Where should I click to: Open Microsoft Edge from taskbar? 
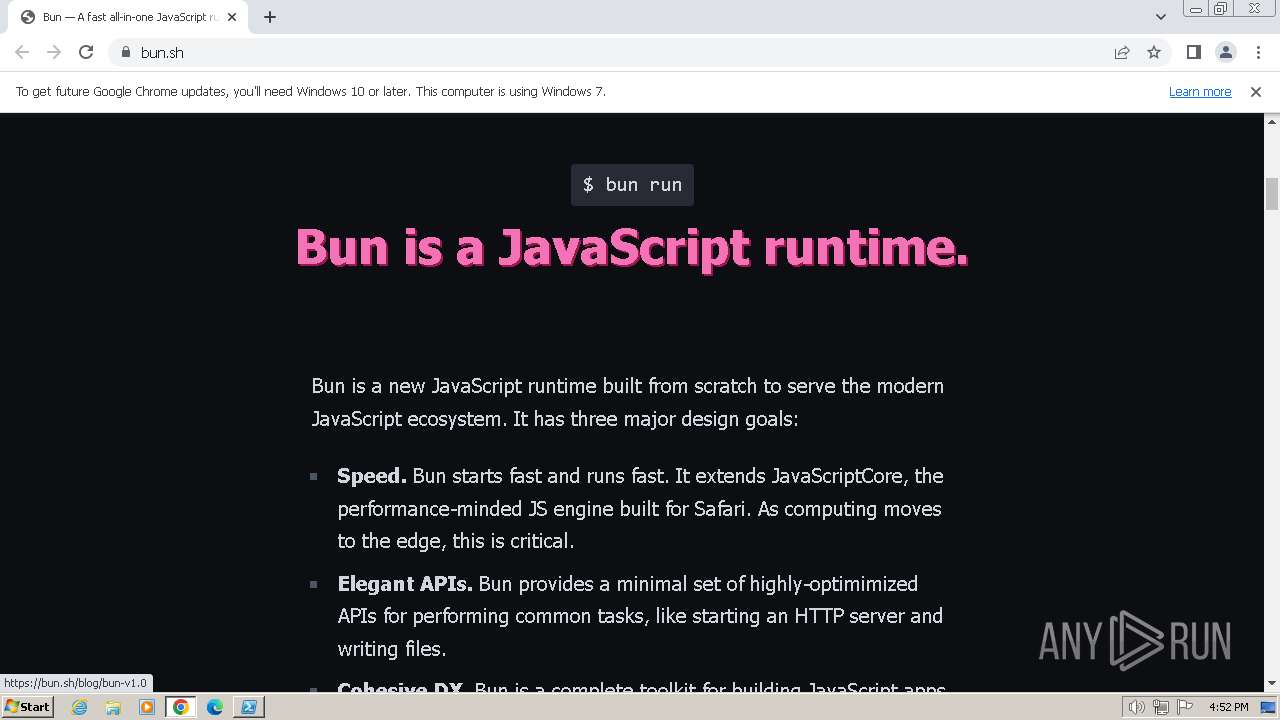click(x=215, y=707)
